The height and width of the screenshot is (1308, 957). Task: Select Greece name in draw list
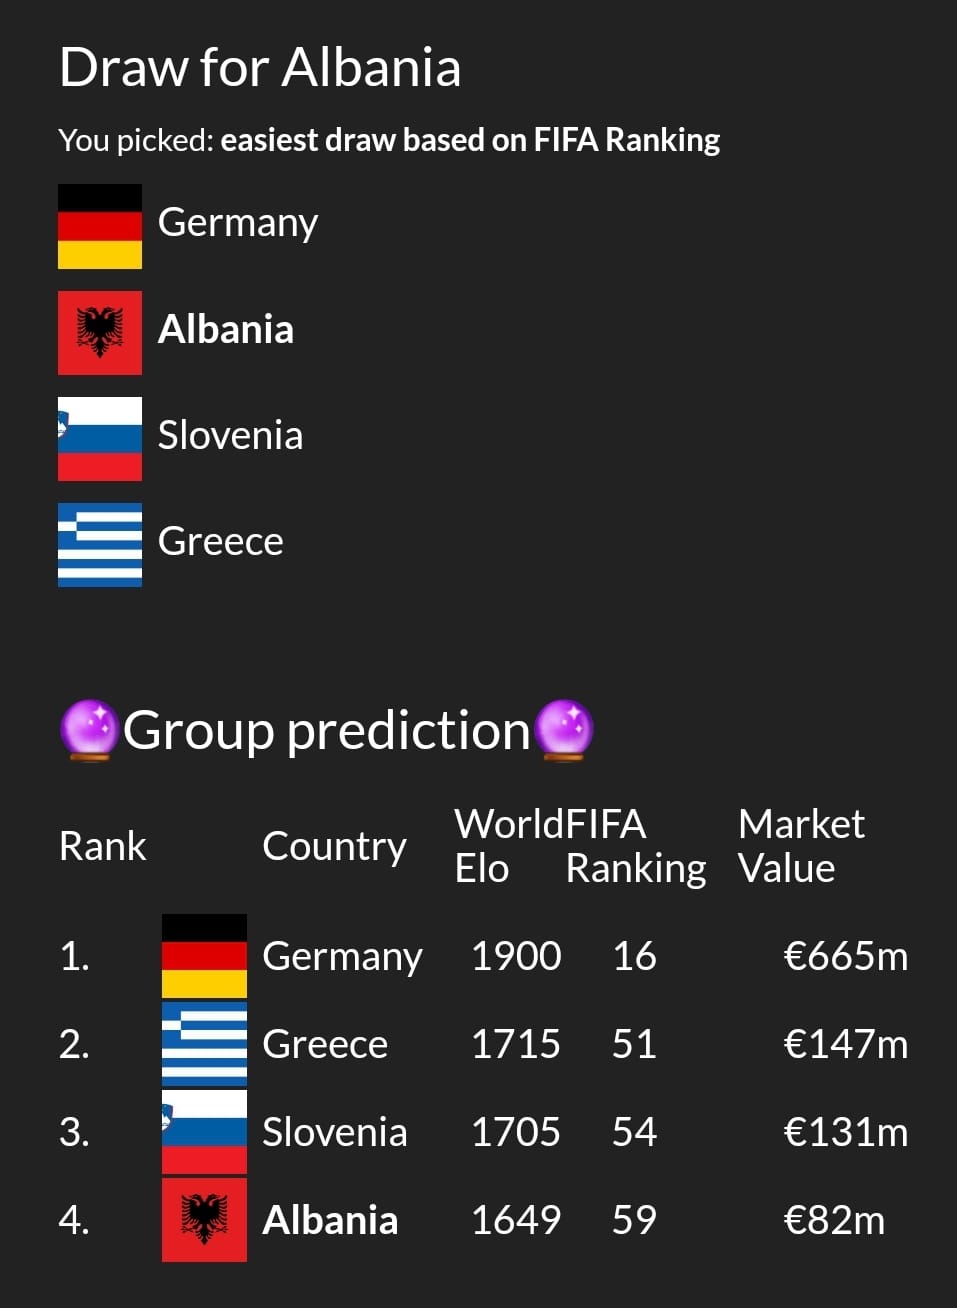[x=221, y=541]
